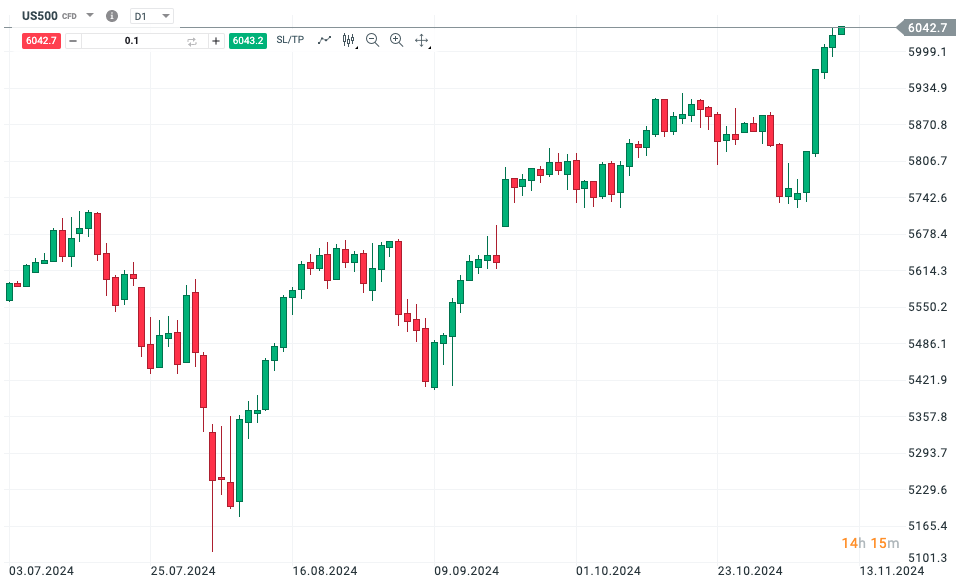Decrease trade volume with minus button
Viewport: 963px width, 585px height.
[x=73, y=41]
